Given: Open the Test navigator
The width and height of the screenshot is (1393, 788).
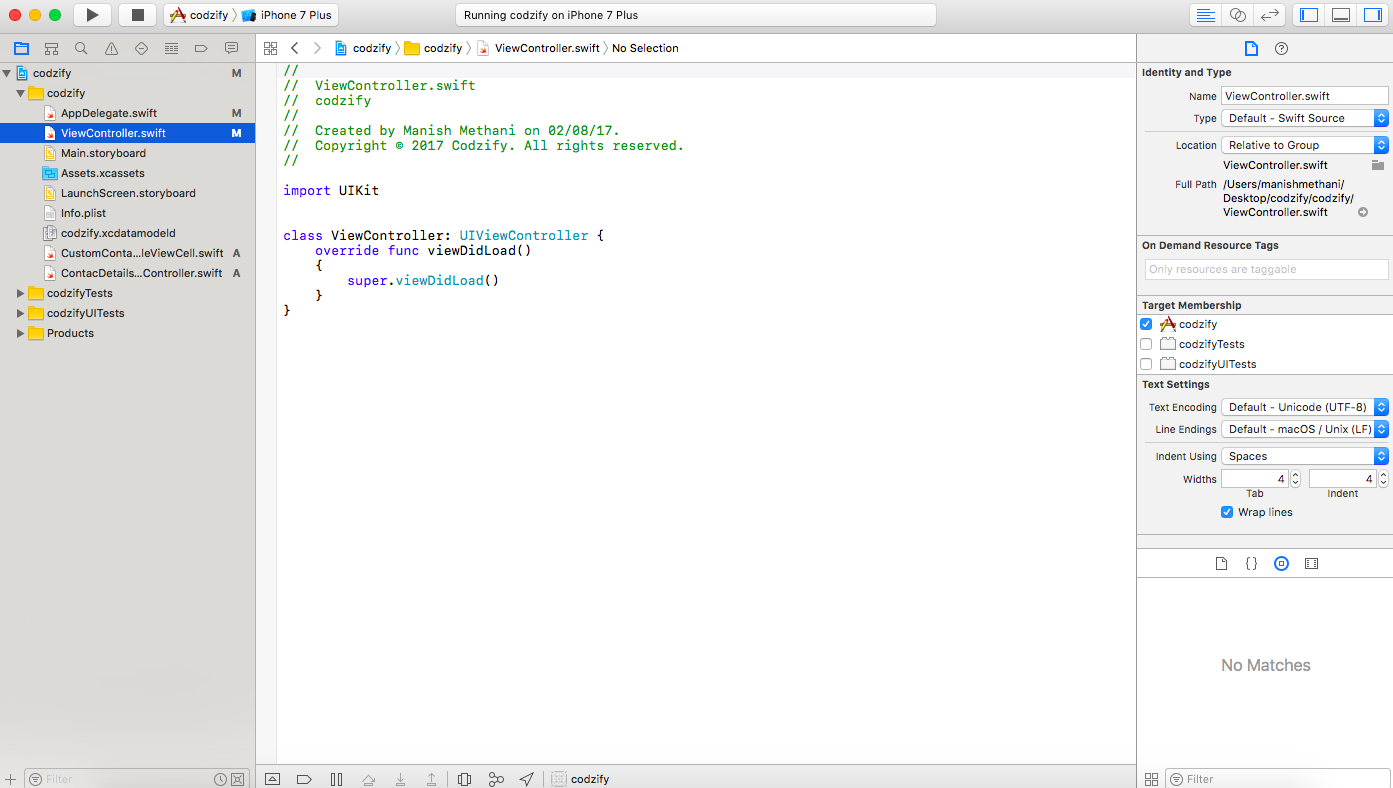Looking at the screenshot, I should tap(141, 48).
